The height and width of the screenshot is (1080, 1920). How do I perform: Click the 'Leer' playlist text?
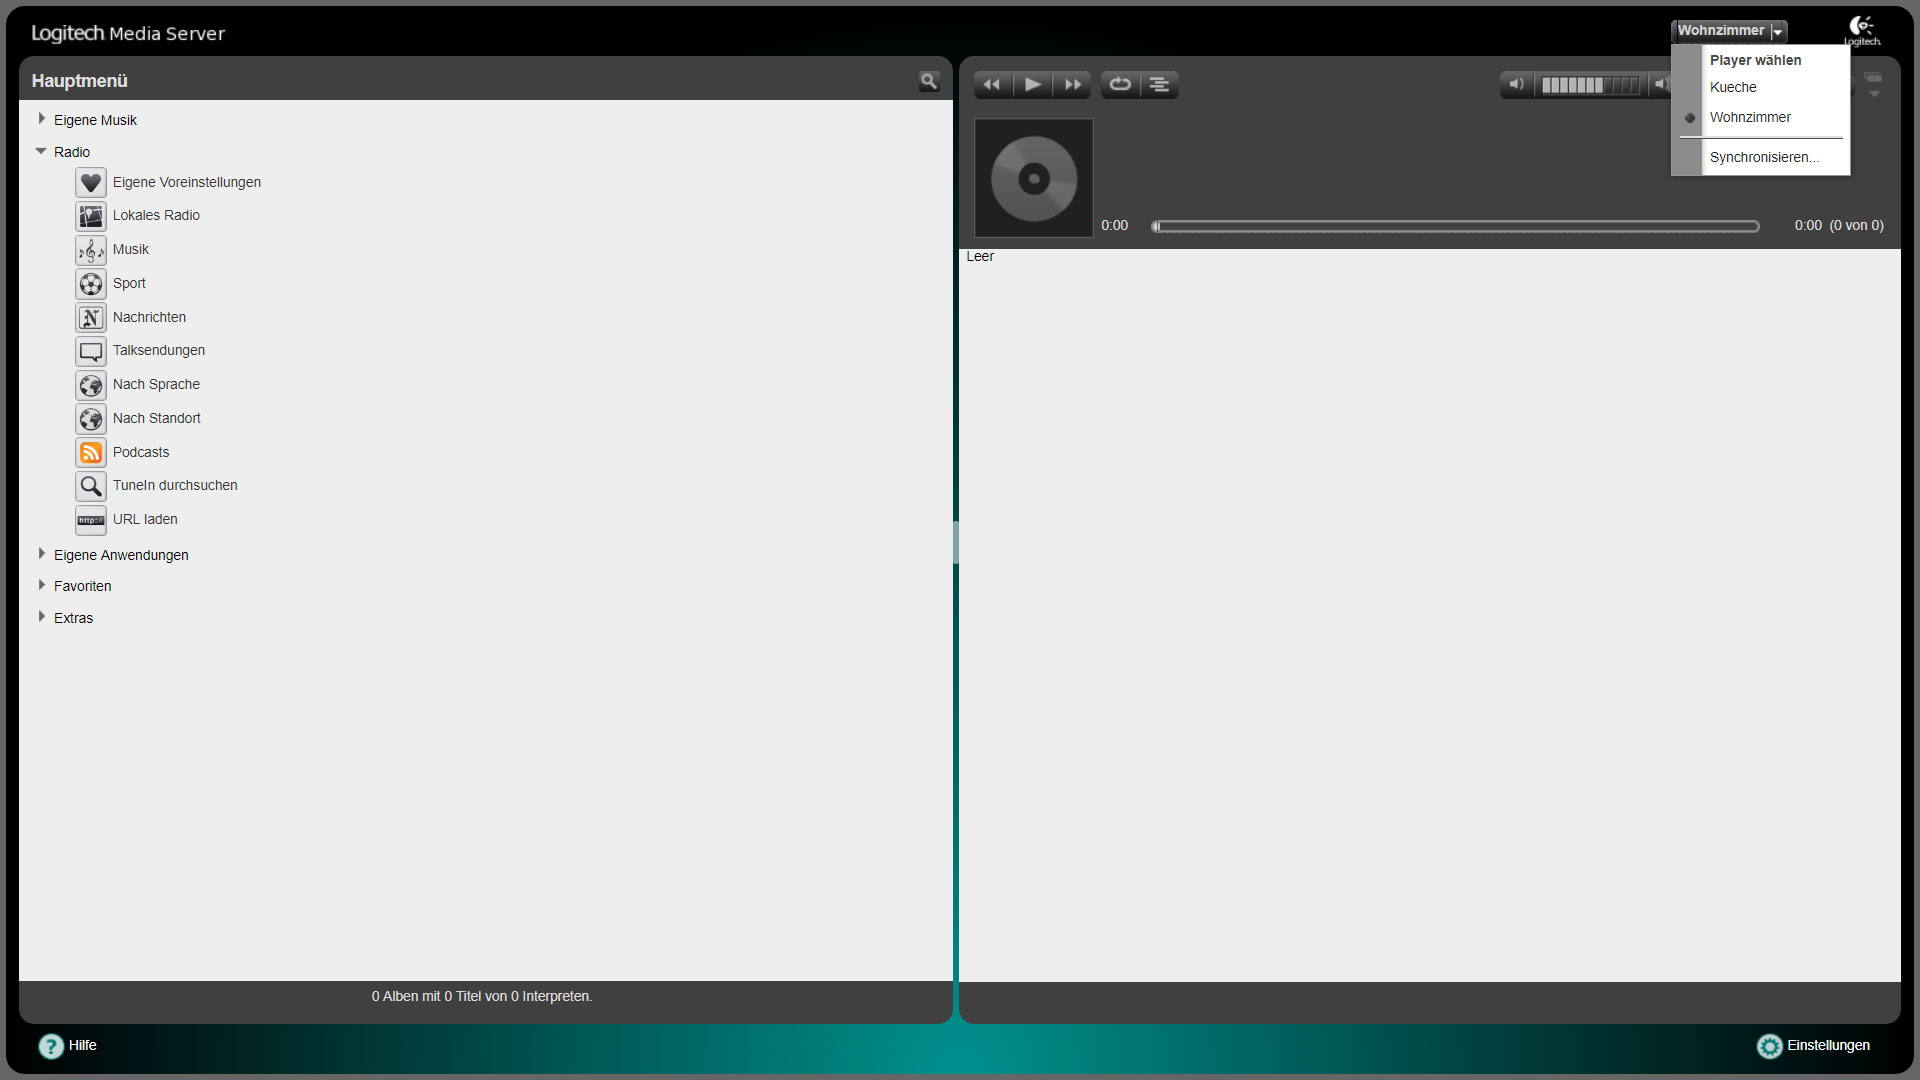(x=980, y=256)
